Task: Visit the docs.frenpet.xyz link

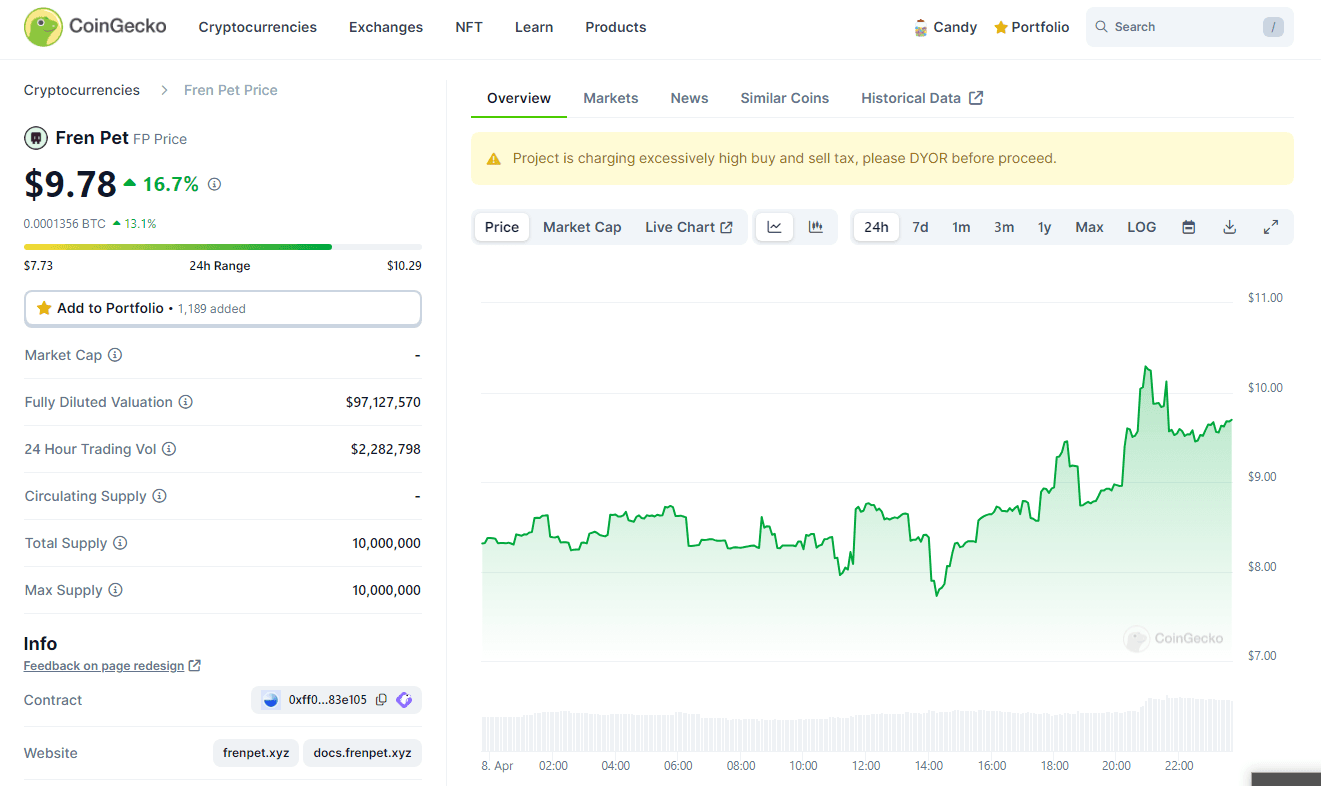Action: 363,753
